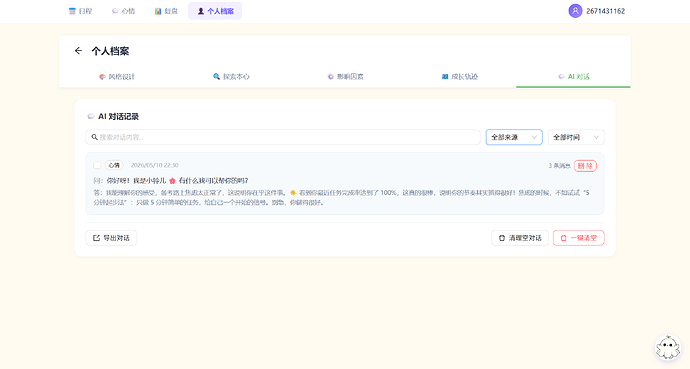The image size is (690, 369).
Task: Click the conversation timestamp 22:30
Action: click(154, 165)
